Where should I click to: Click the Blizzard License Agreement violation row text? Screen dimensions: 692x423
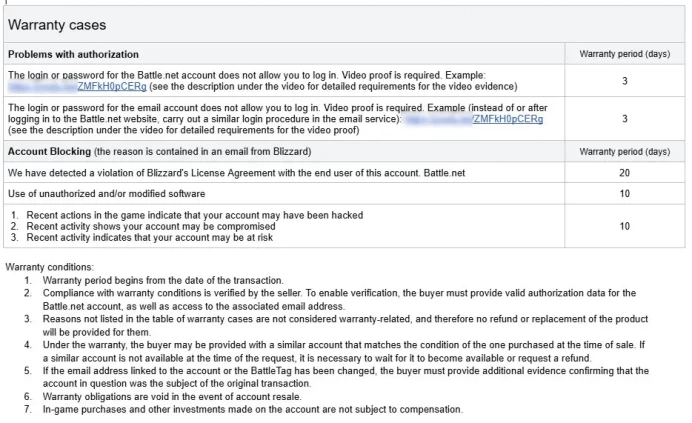coord(237,173)
